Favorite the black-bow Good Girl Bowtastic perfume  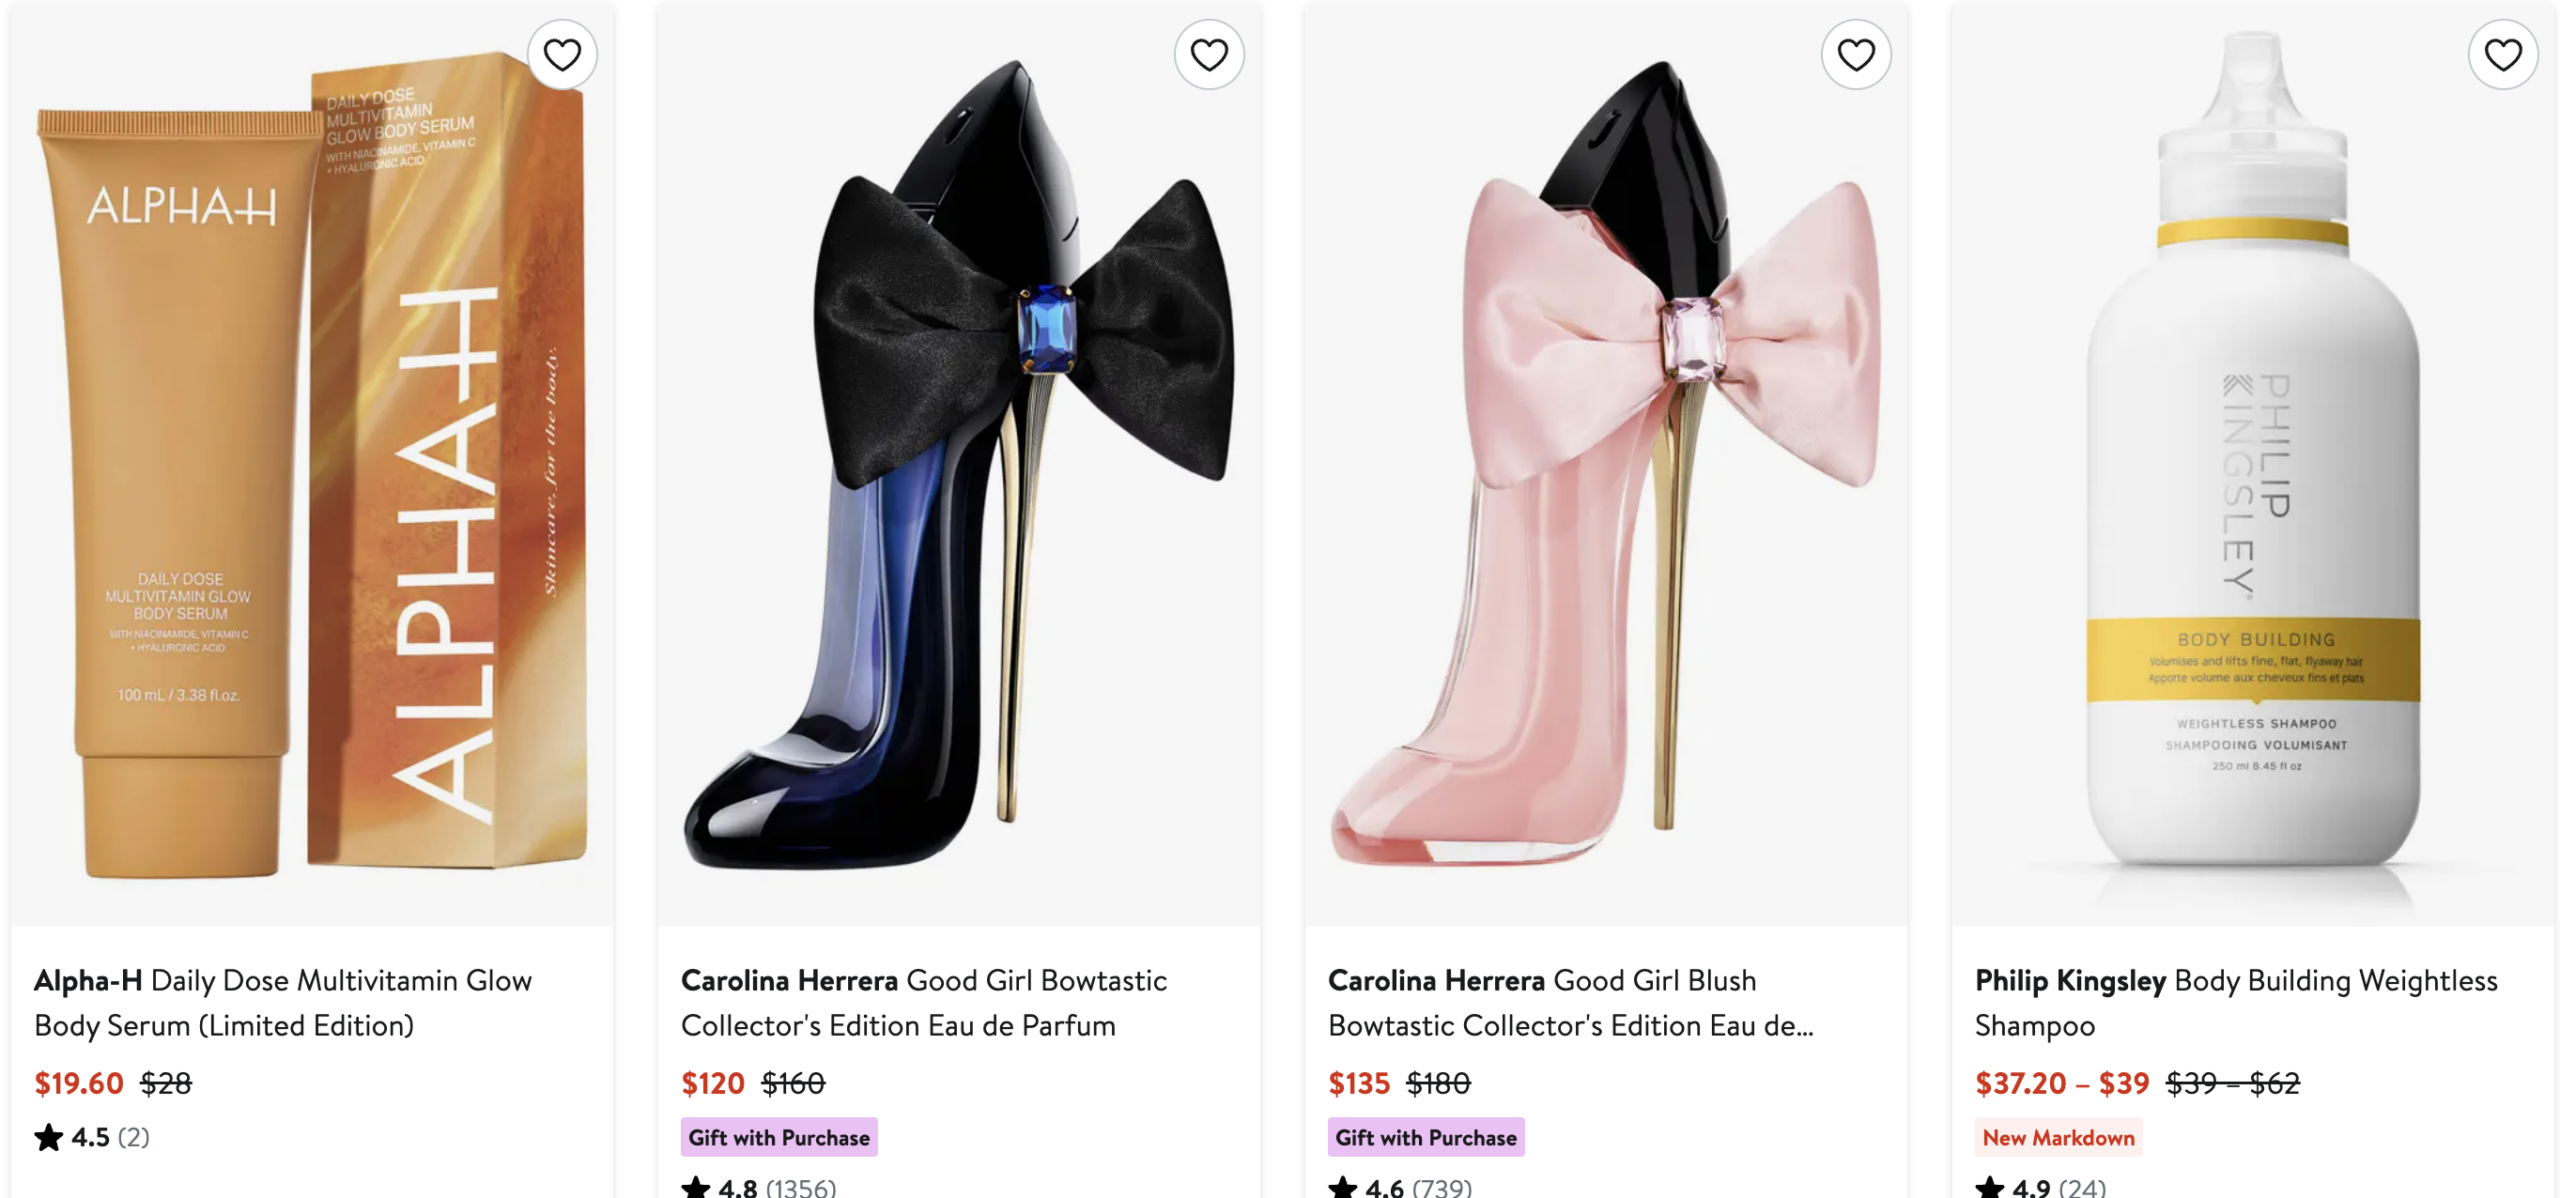pos(1208,55)
